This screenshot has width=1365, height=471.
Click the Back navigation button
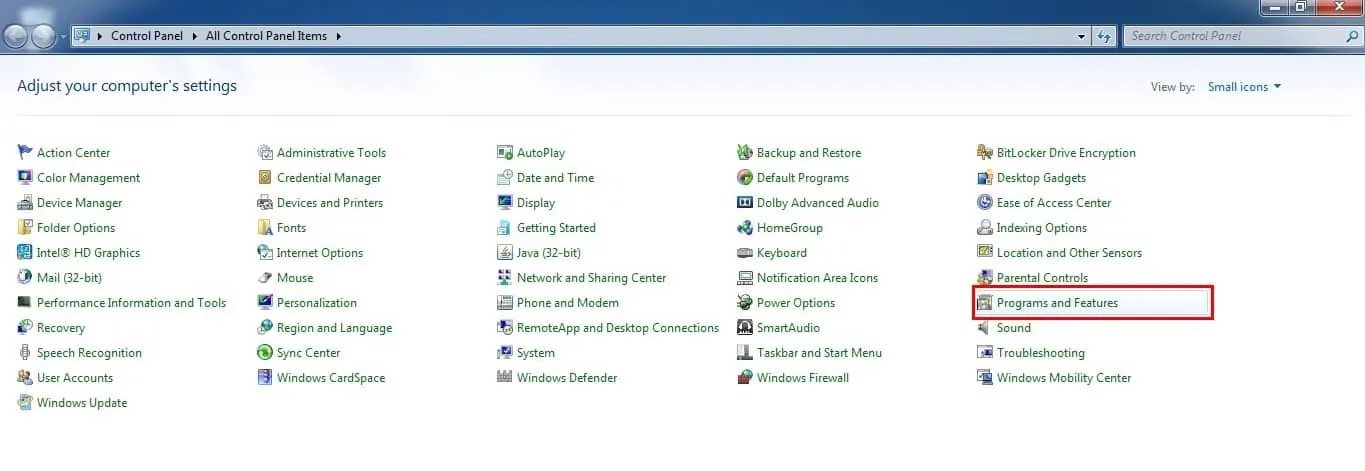point(17,36)
